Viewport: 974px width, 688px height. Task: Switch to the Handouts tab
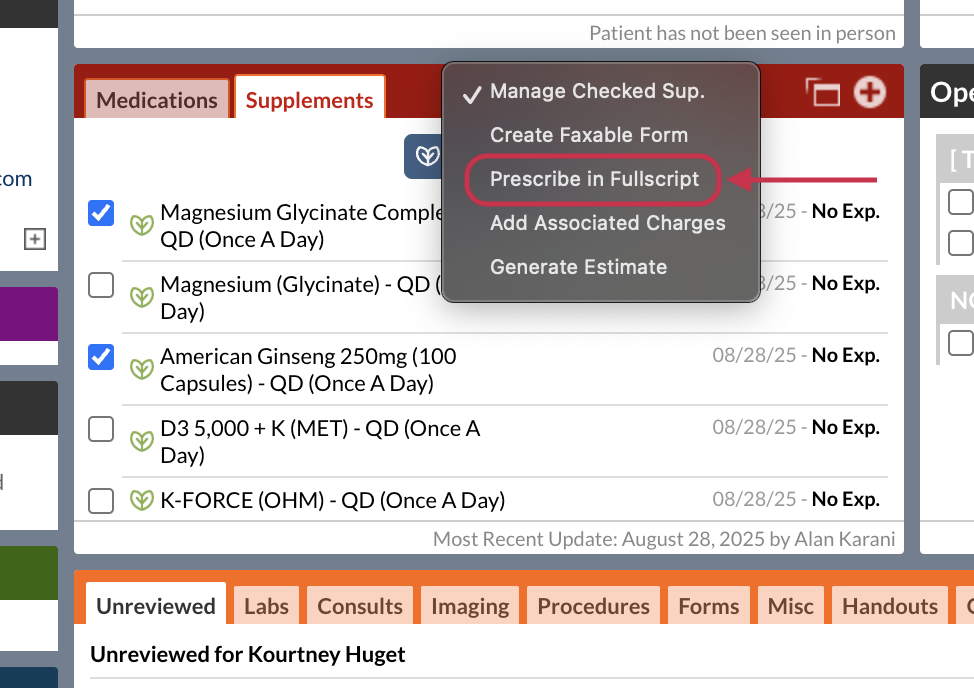point(890,605)
